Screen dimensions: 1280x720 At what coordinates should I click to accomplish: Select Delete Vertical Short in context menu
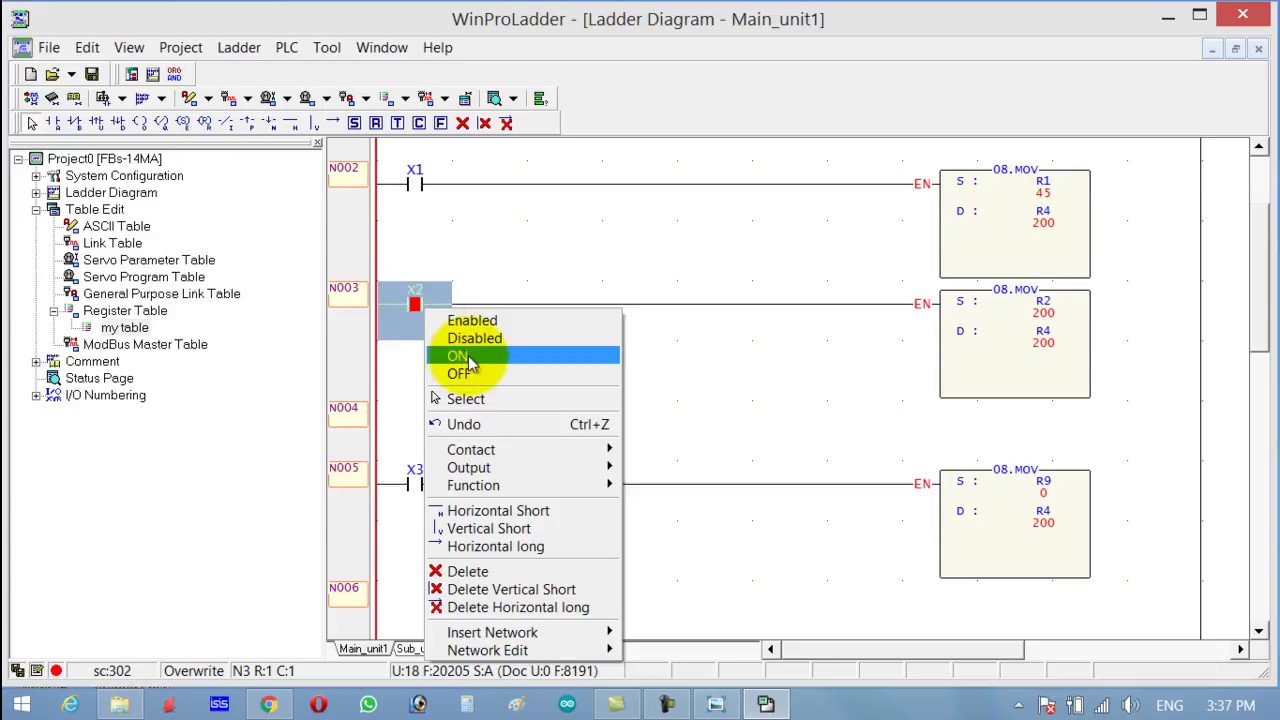[x=524, y=590]
